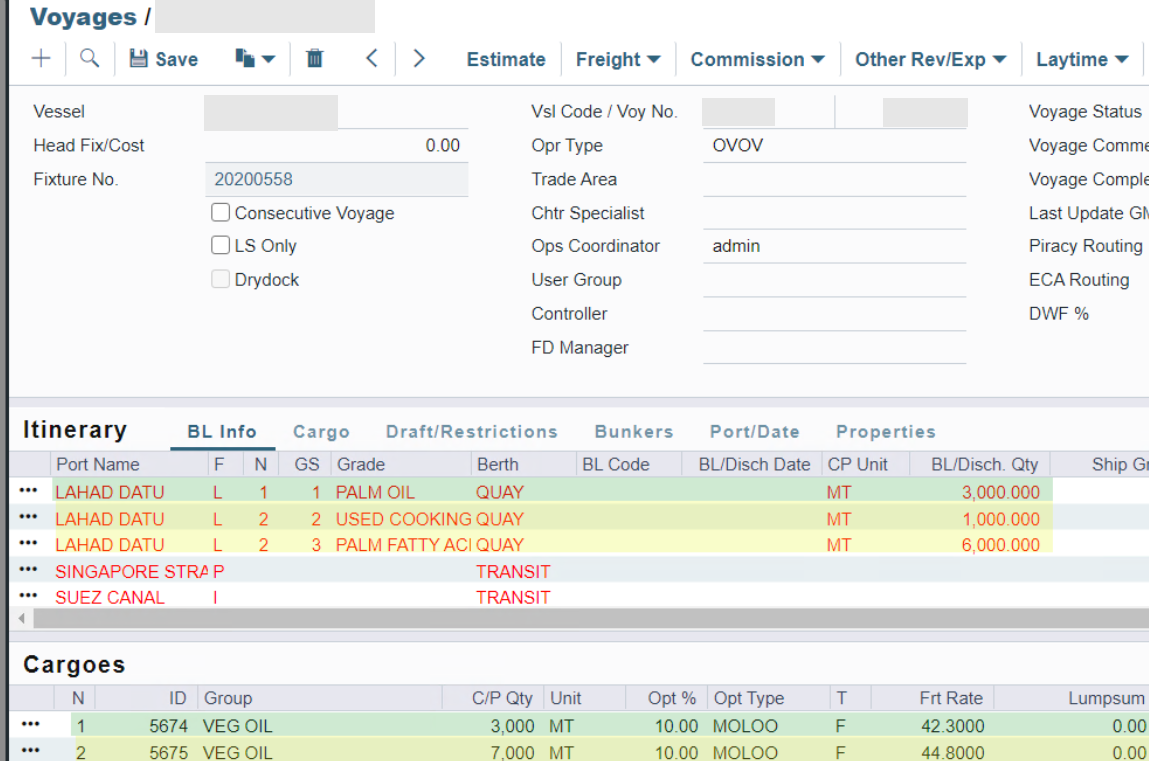This screenshot has height=761, width=1149.
Task: Click the itinerary horizontal scrollbar
Action: coord(580,619)
